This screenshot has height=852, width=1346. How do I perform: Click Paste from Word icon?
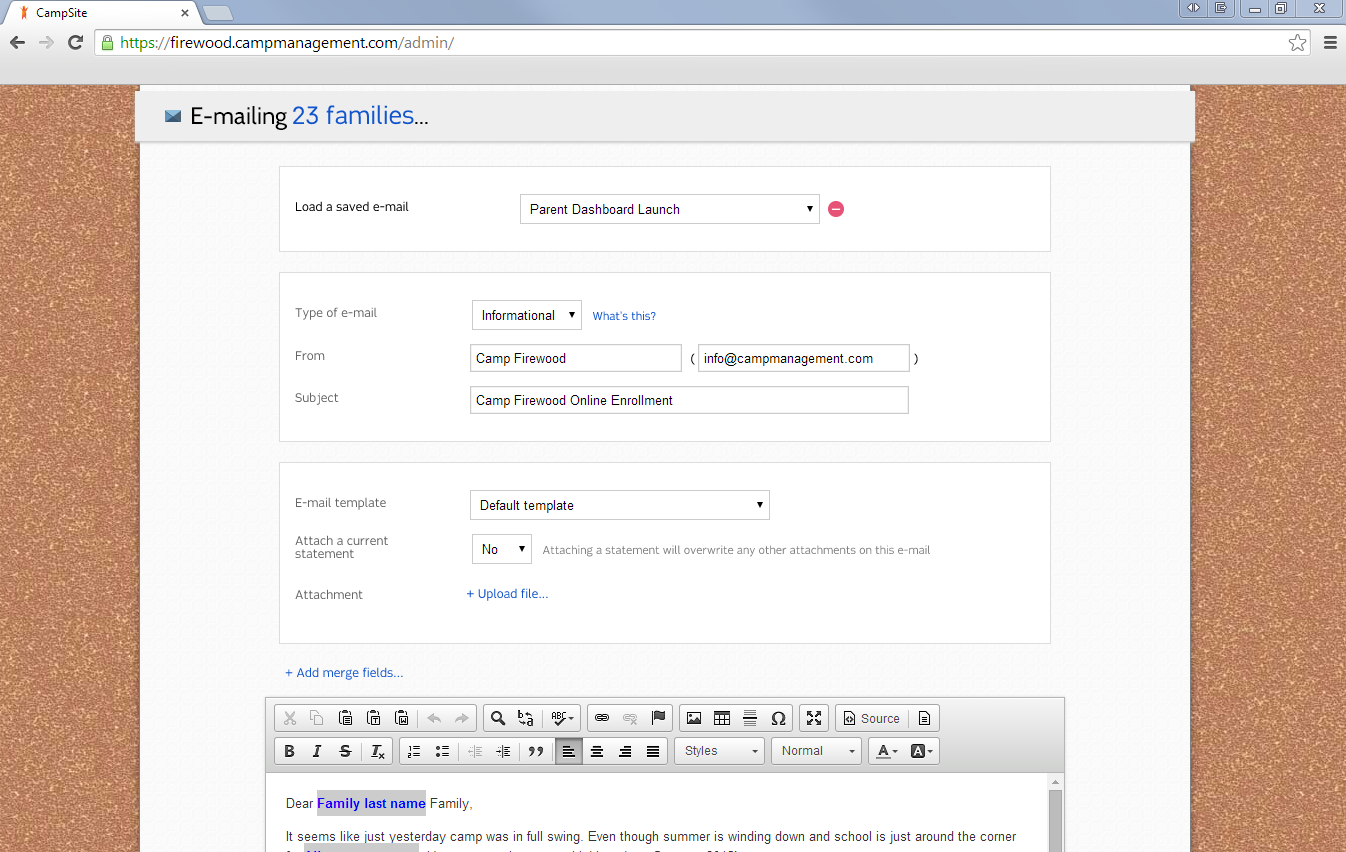401,718
